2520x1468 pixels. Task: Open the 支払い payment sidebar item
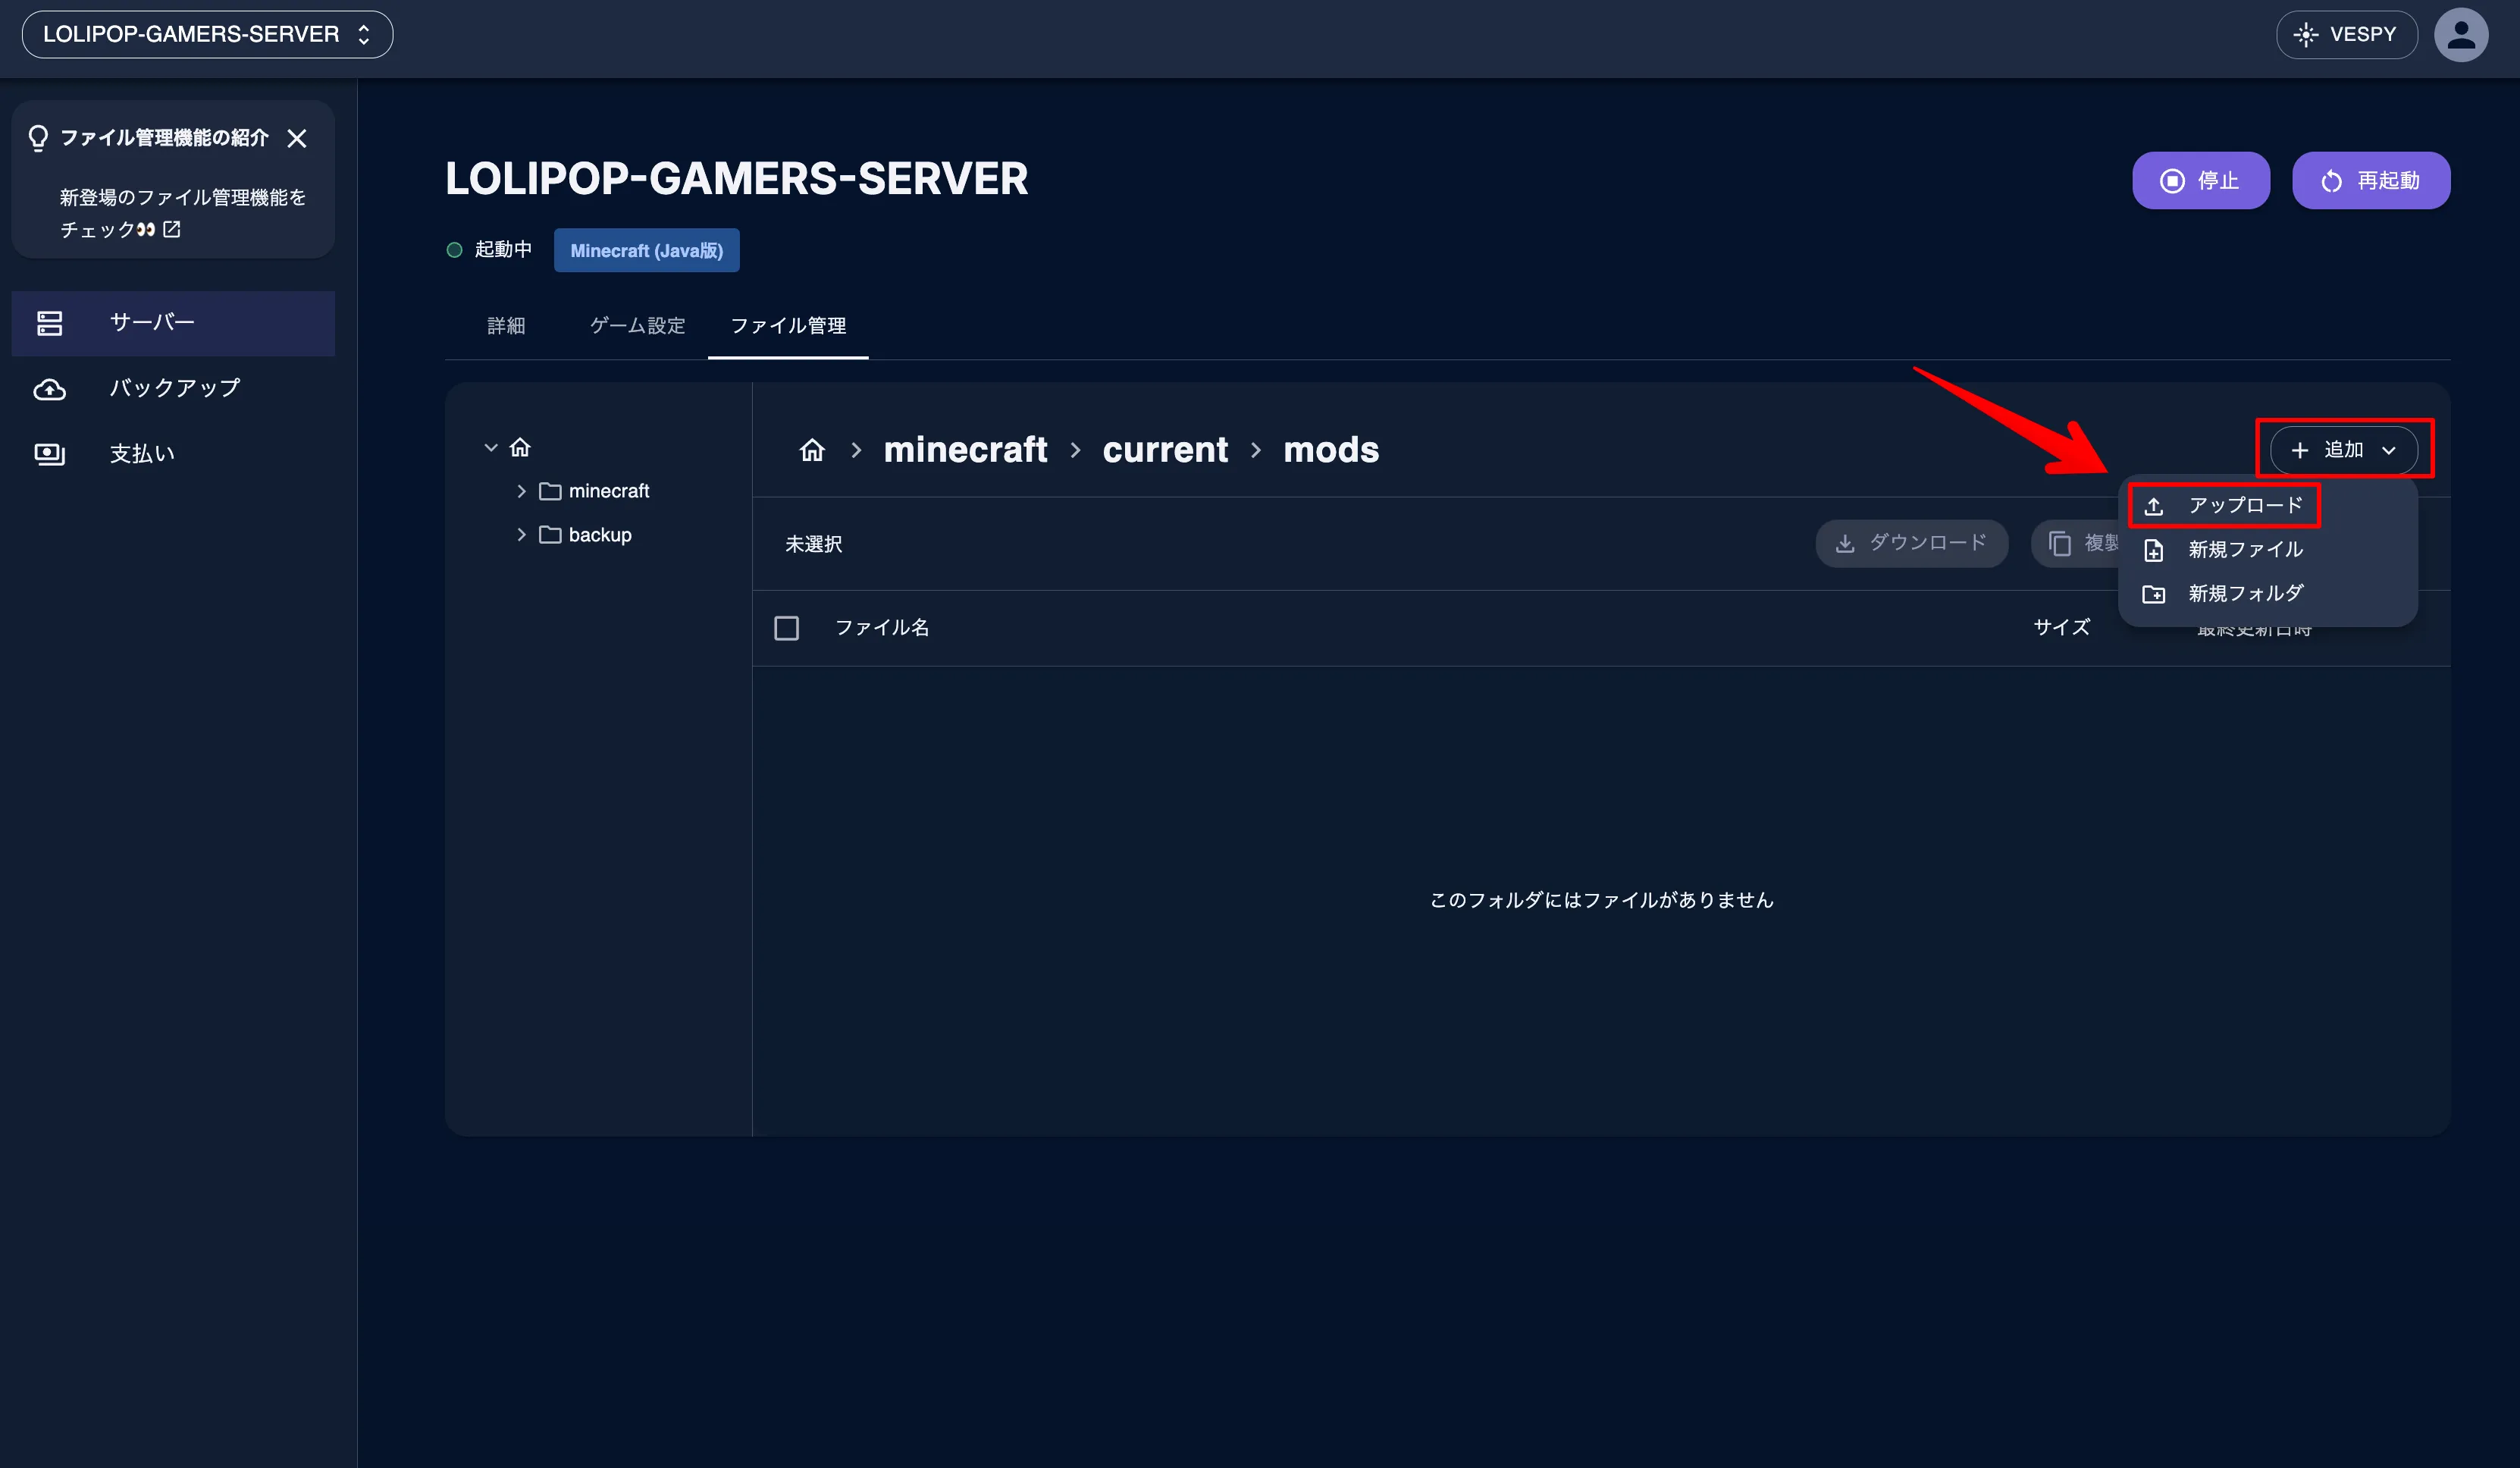tap(142, 454)
